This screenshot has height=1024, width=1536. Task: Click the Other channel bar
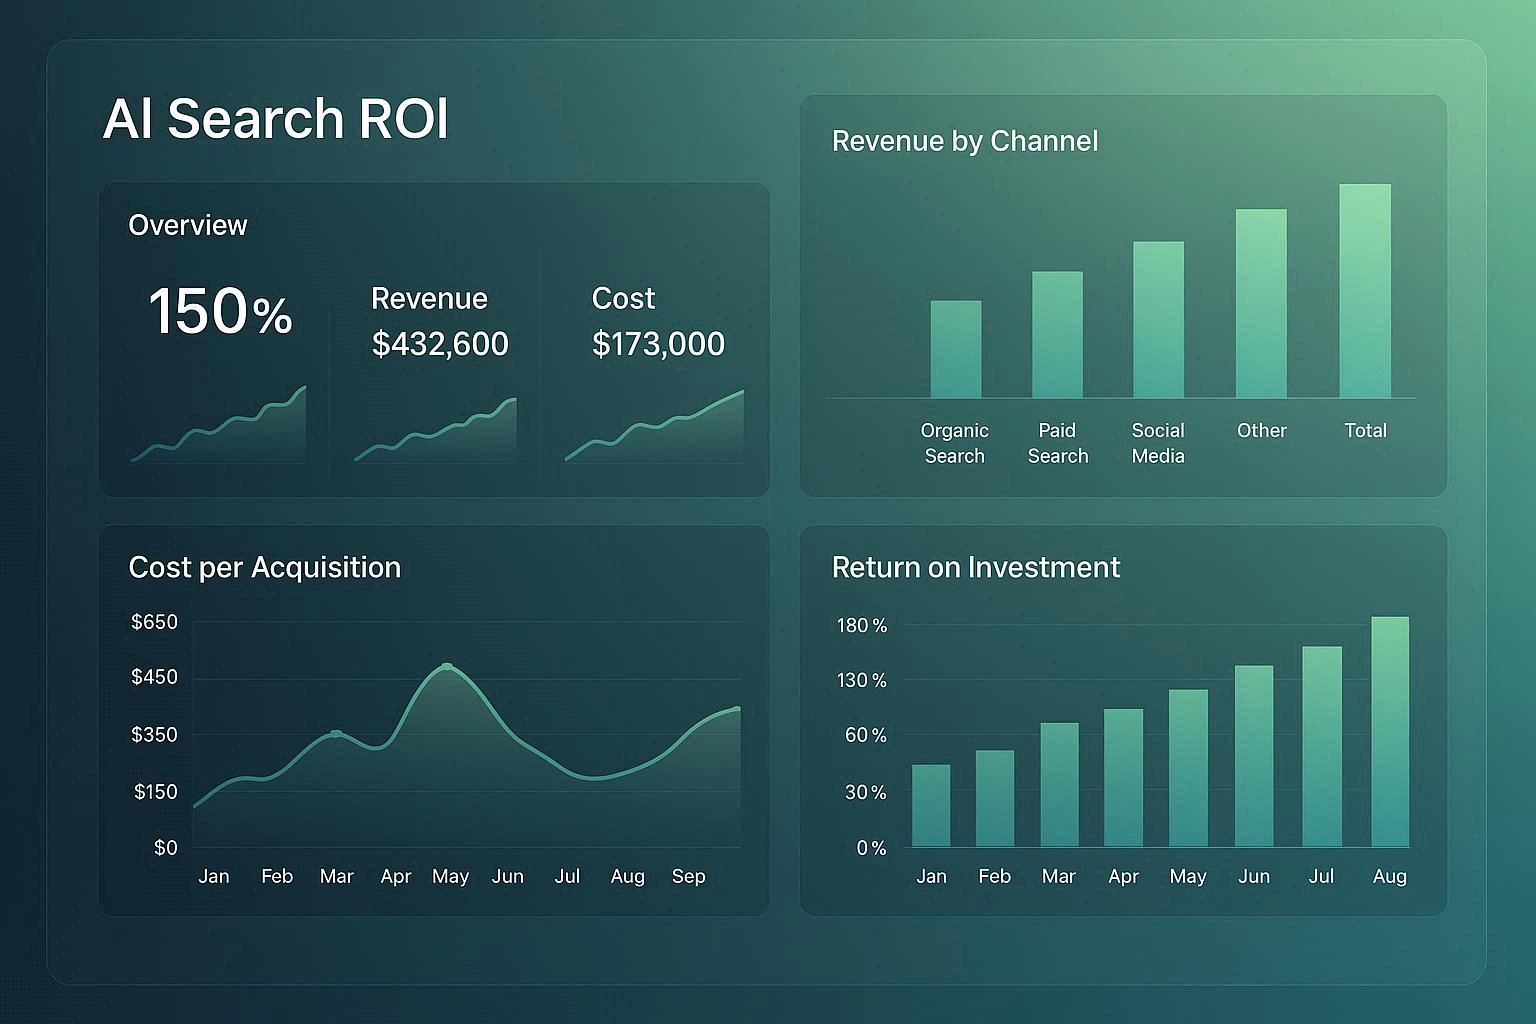tap(1261, 305)
